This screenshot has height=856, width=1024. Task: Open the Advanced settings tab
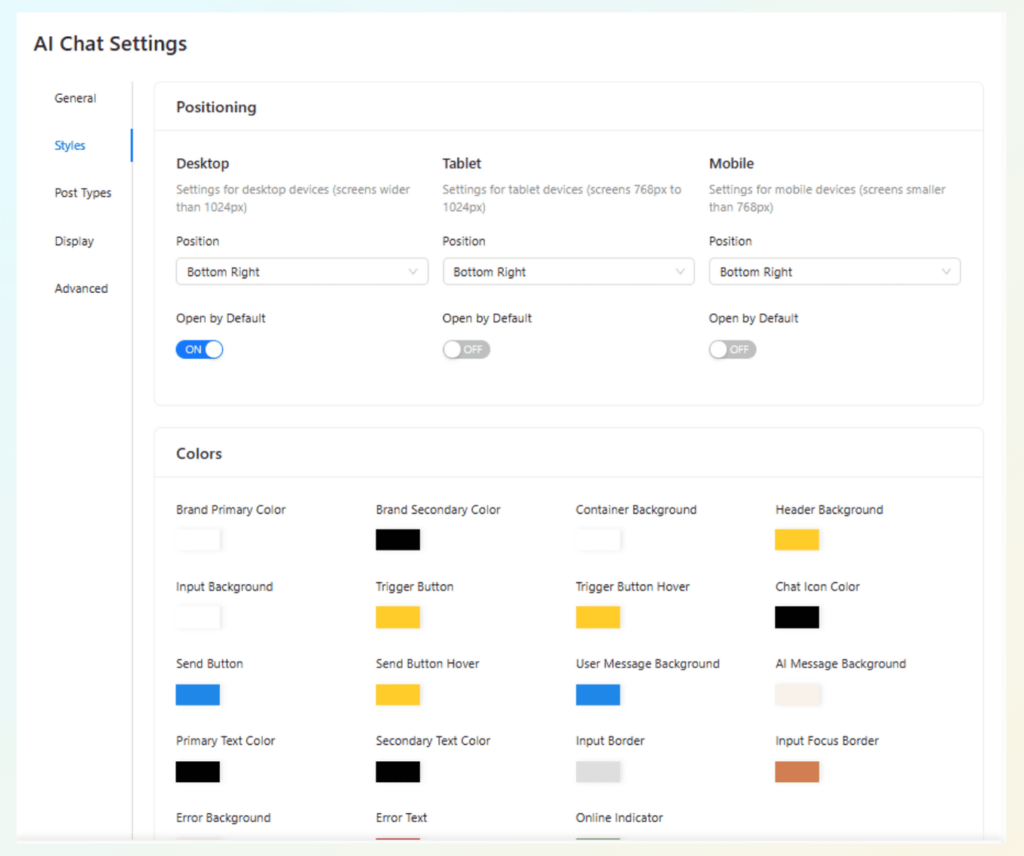point(81,288)
